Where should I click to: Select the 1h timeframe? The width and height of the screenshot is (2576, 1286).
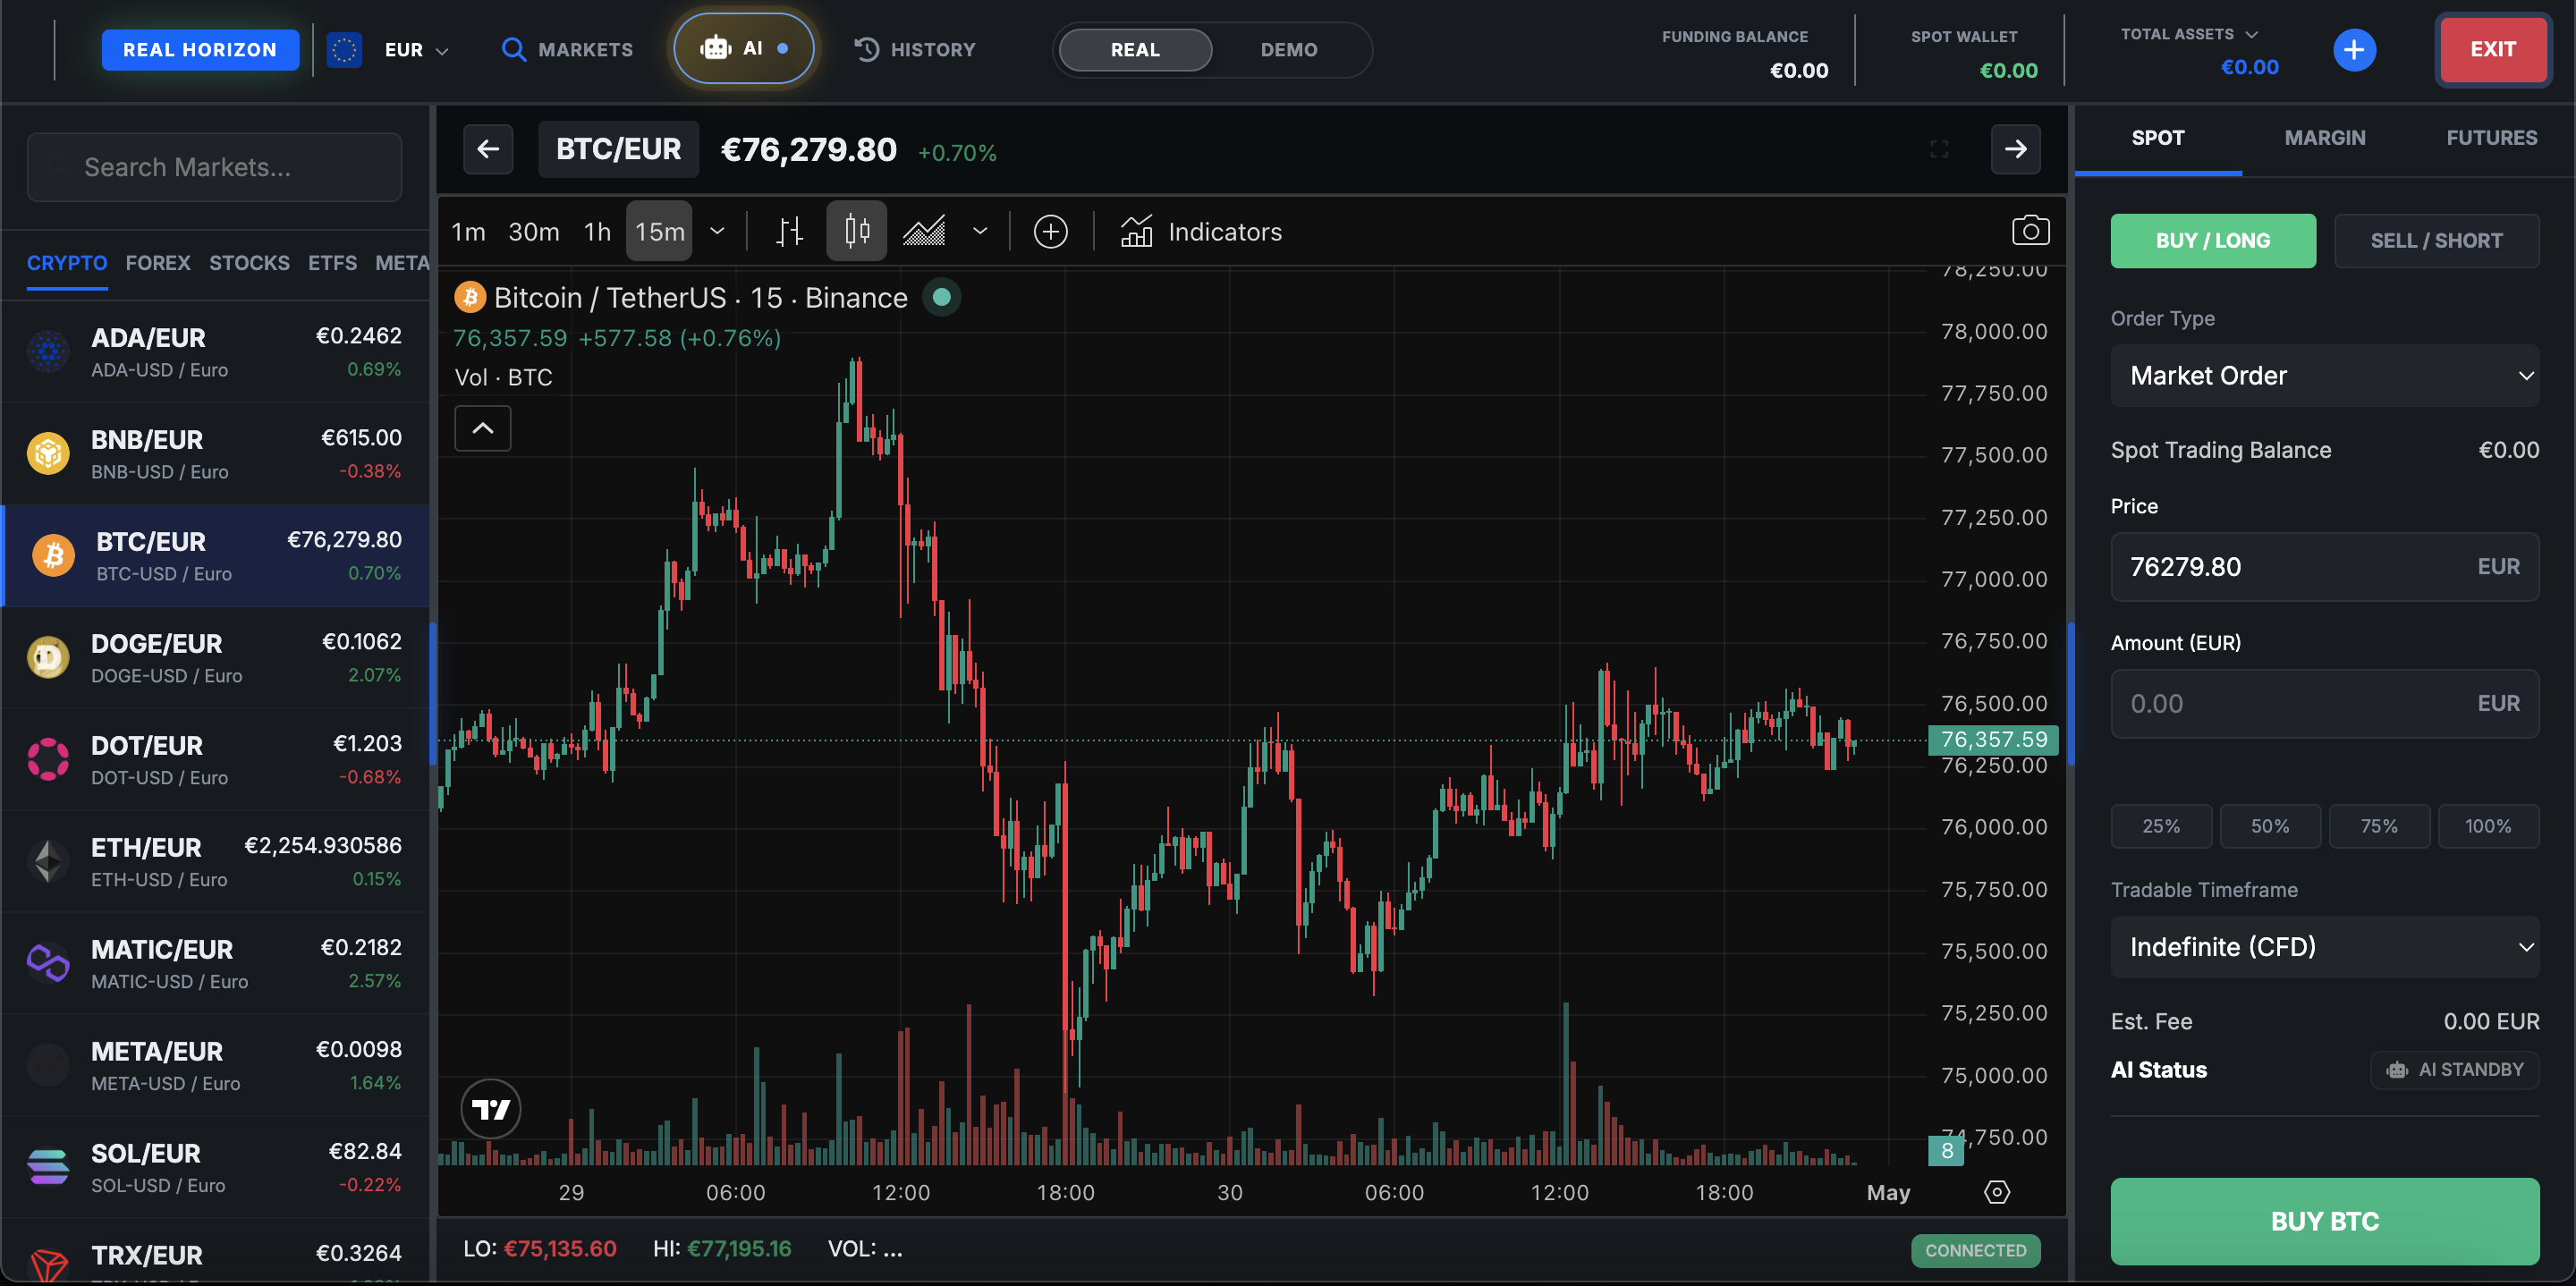pos(597,232)
